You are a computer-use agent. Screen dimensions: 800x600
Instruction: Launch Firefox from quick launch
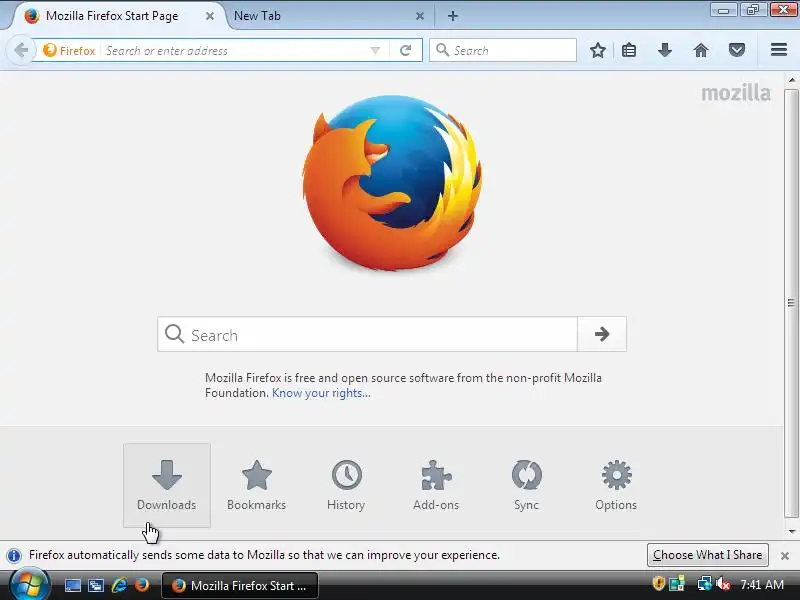(142, 584)
